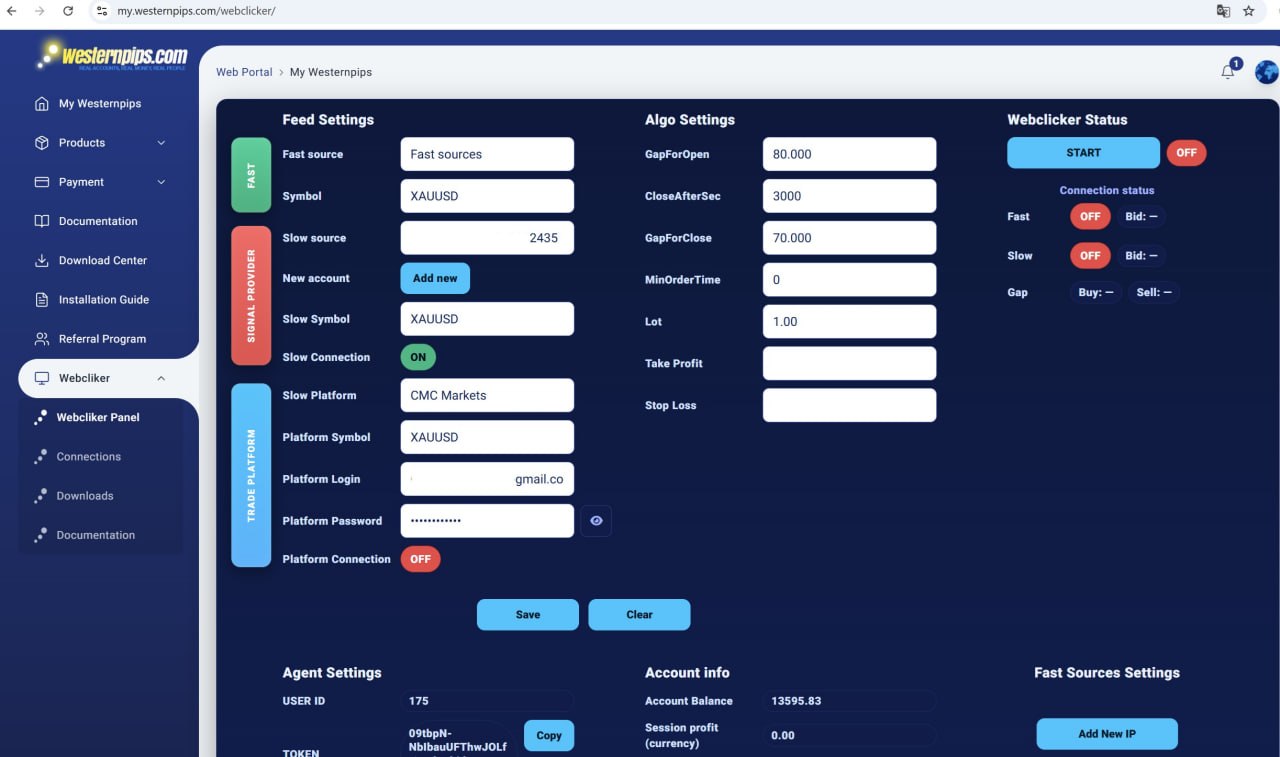Click the Referral Program people icon
The width and height of the screenshot is (1280, 757).
42,339
